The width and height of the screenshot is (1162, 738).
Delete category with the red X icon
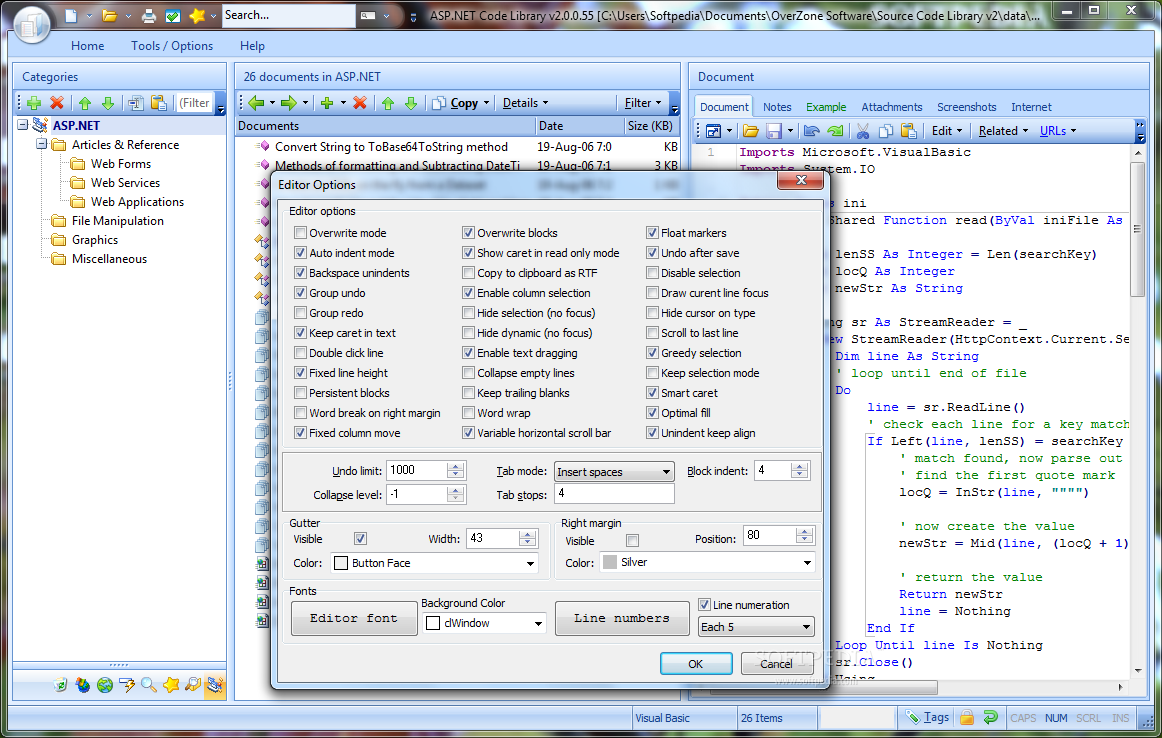coord(56,103)
